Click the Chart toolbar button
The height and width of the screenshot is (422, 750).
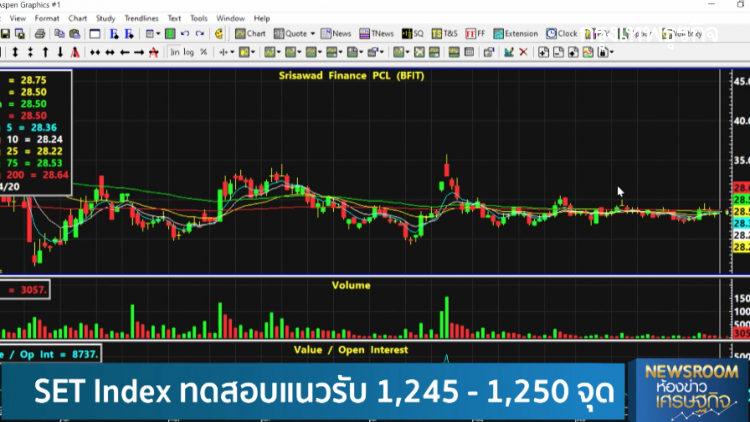(250, 34)
